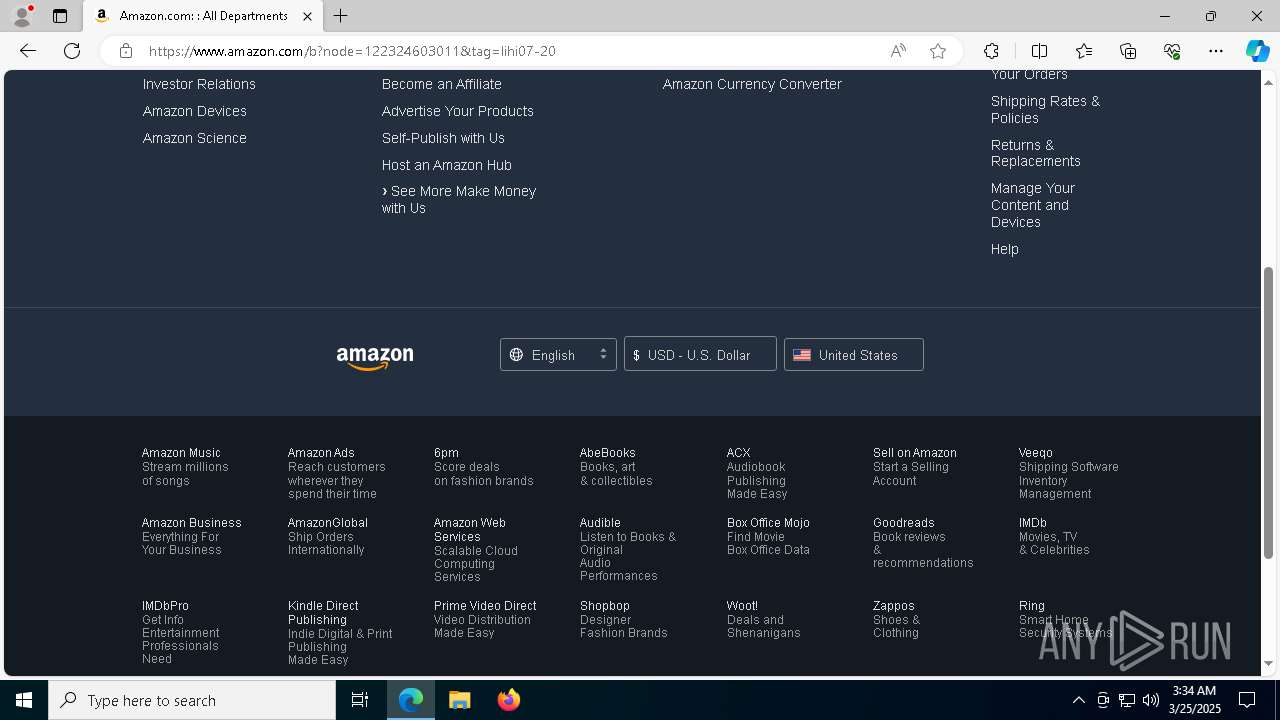1280x720 pixels.
Task: Click the browser Back arrow
Action: coord(28,51)
